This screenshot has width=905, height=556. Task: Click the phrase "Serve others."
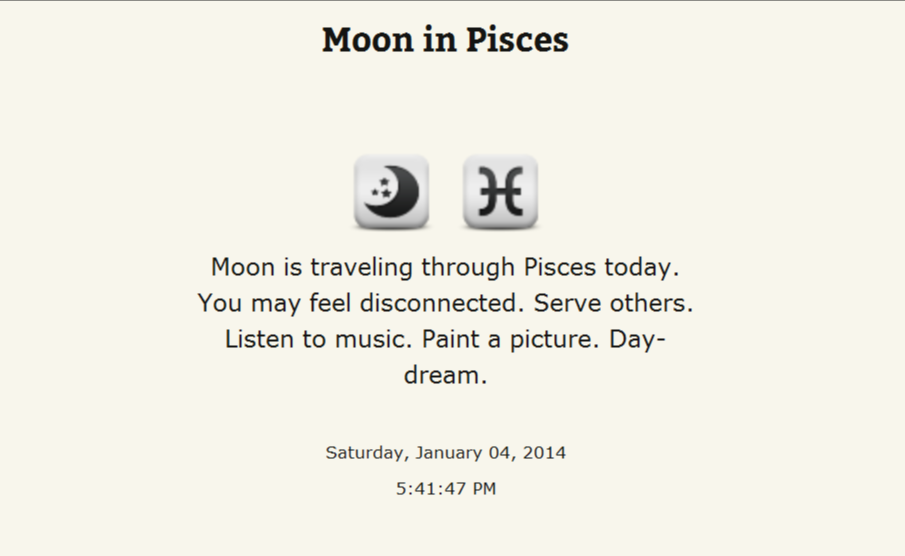[613, 303]
